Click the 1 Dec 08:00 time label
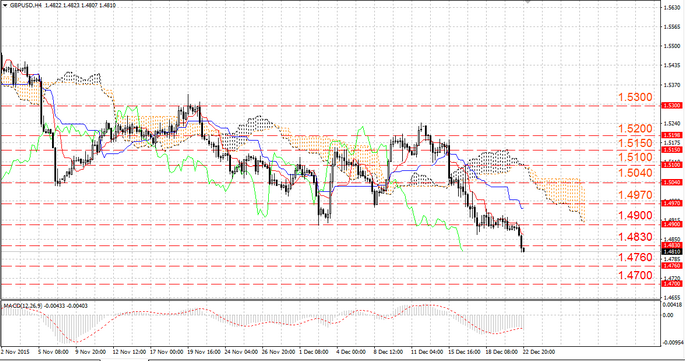Screen dimensions: 685x361 [315, 352]
